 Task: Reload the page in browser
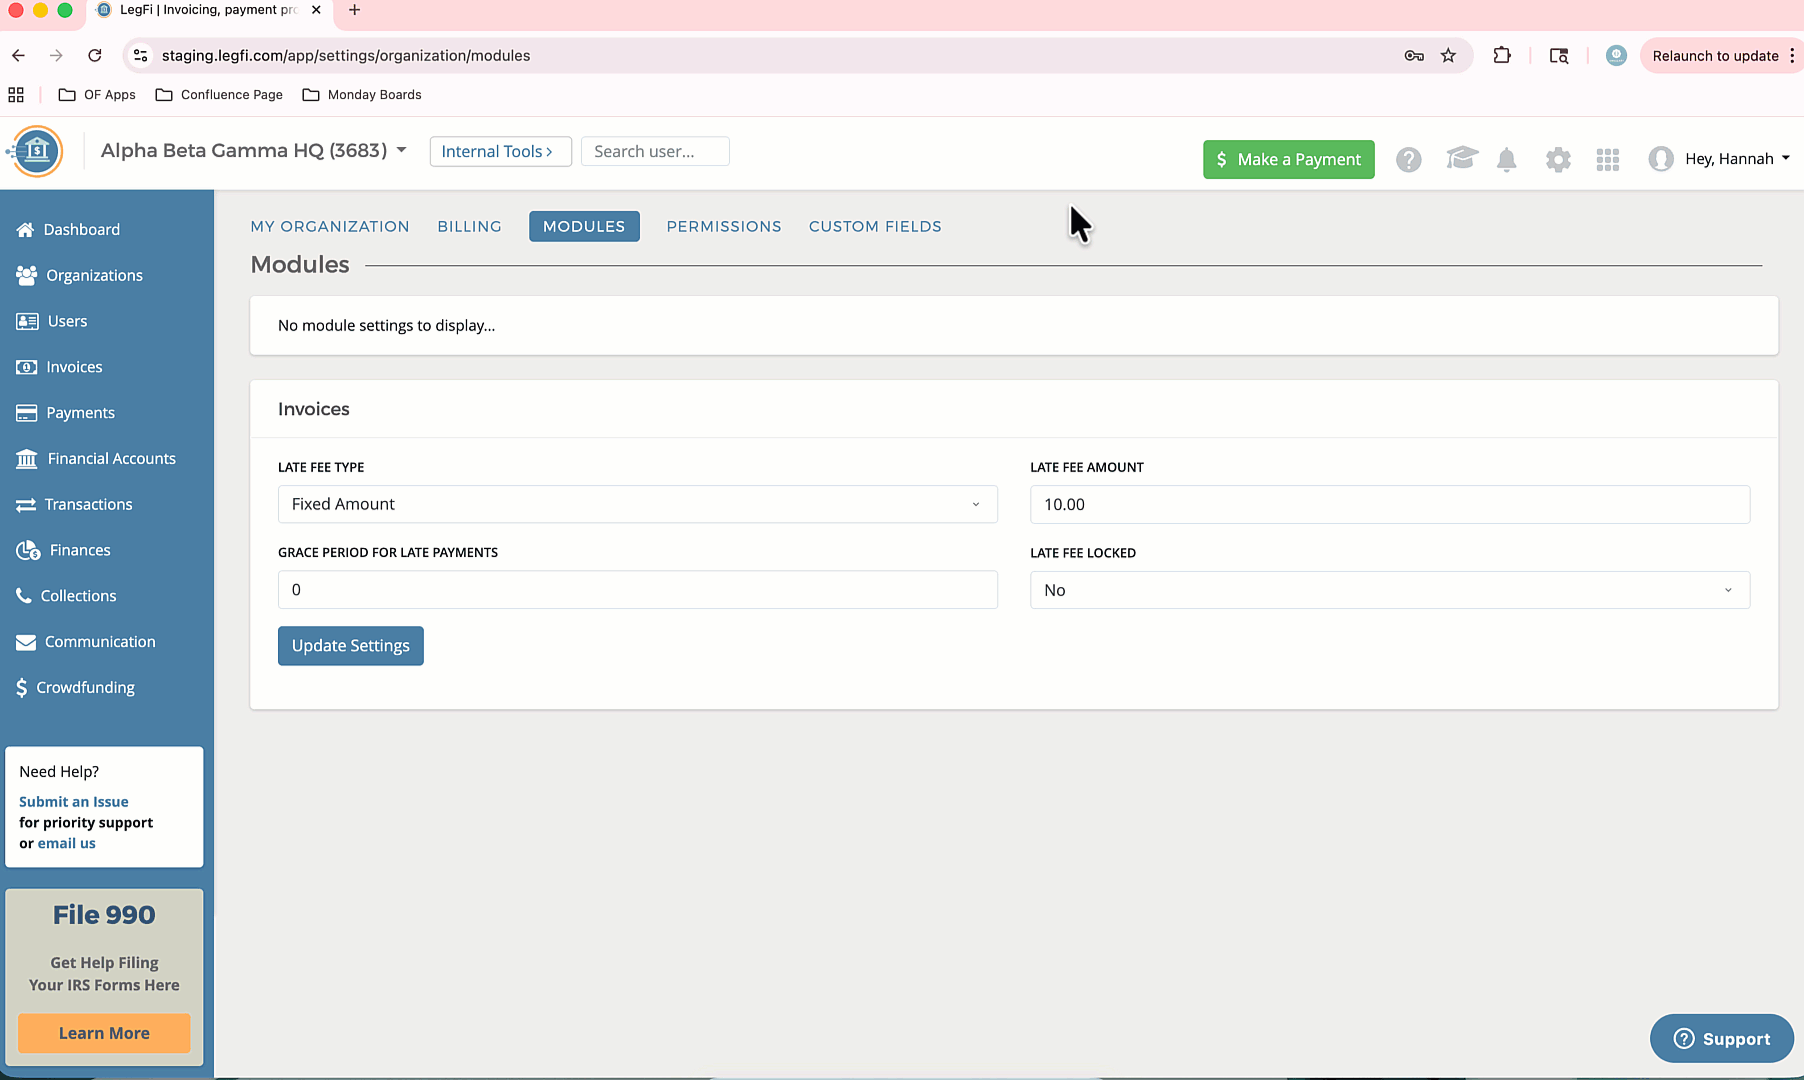[x=95, y=56]
